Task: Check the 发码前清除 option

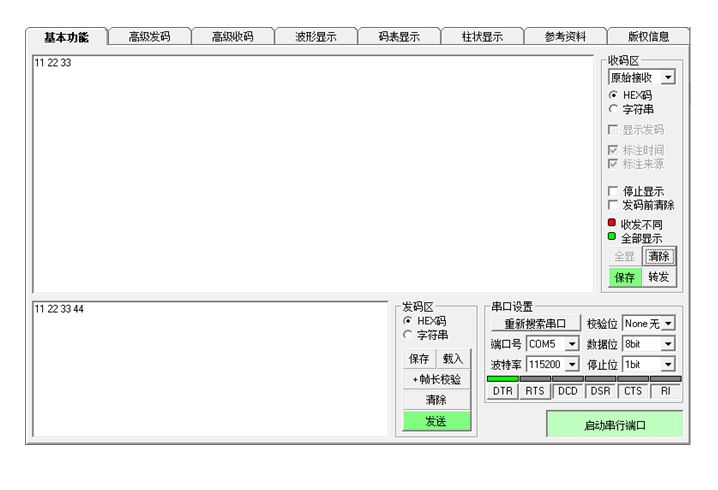Action: point(613,205)
